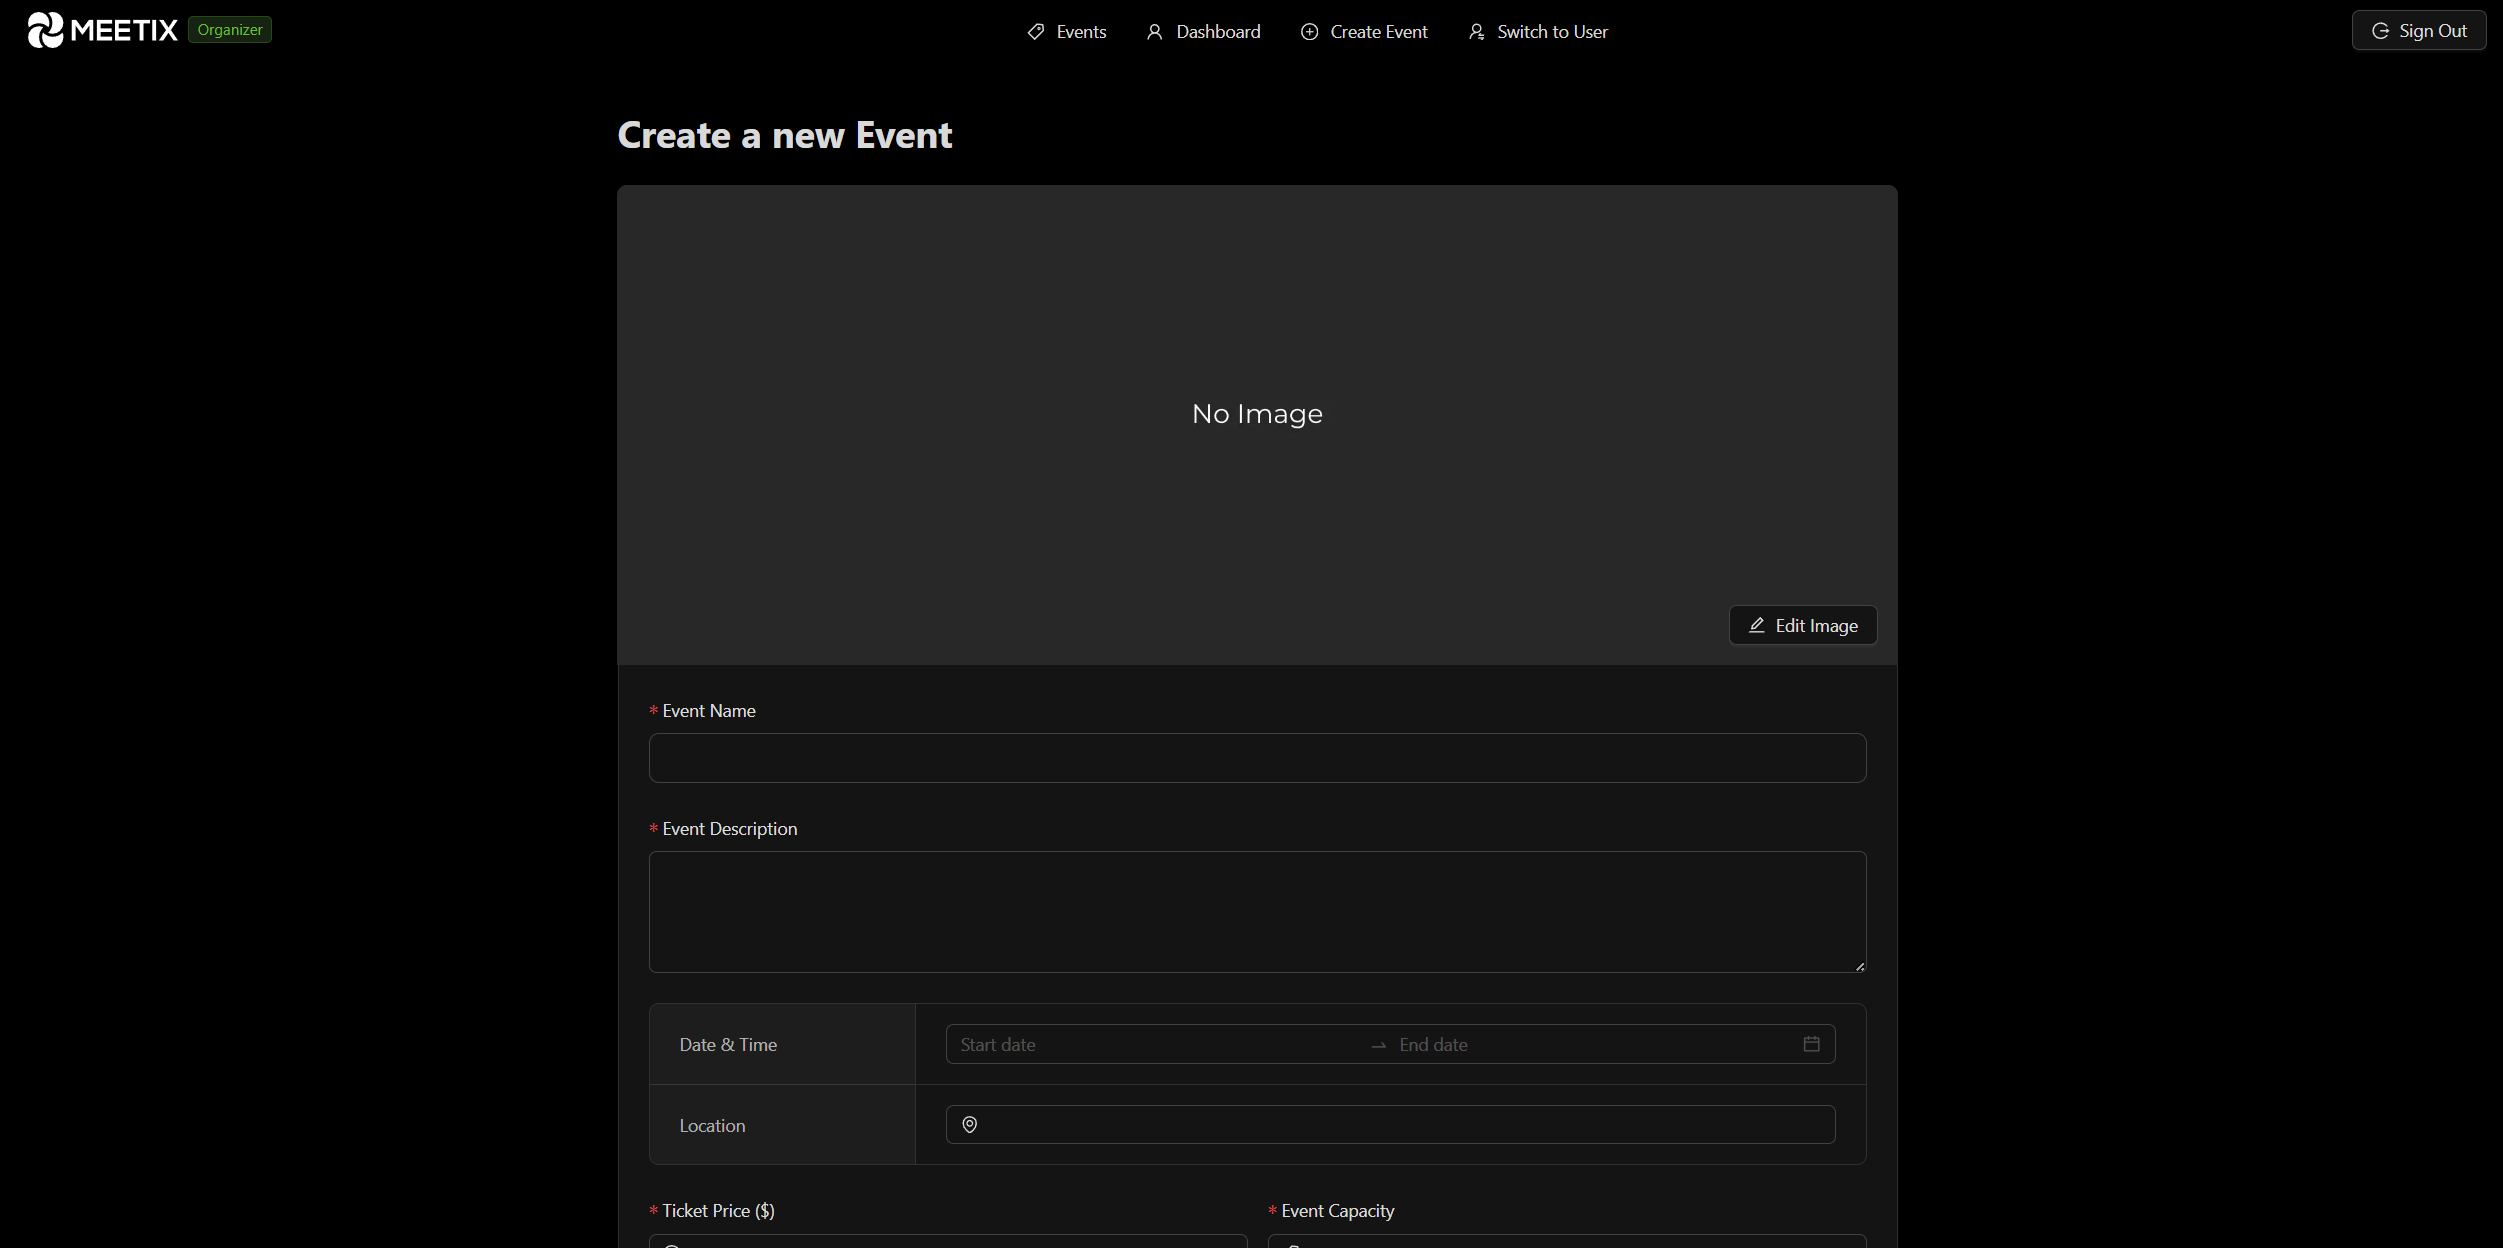Click the plus-circle icon beside Create Event
This screenshot has height=1248, width=2503.
point(1309,32)
